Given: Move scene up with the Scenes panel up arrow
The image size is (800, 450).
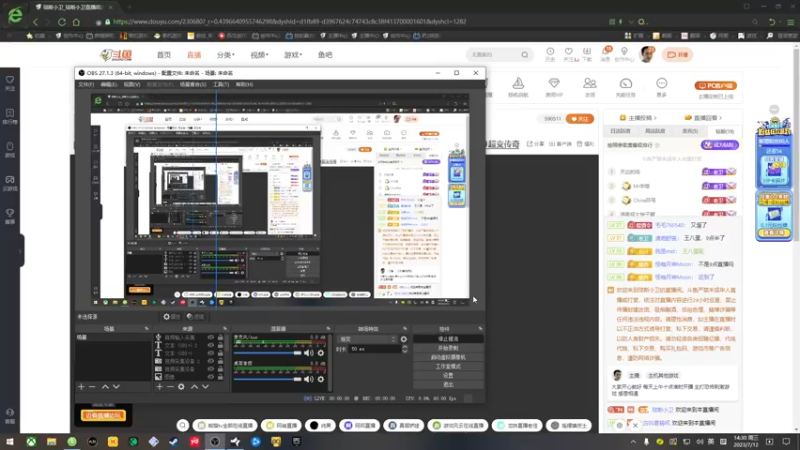Looking at the screenshot, I should pyautogui.click(x=105, y=387).
